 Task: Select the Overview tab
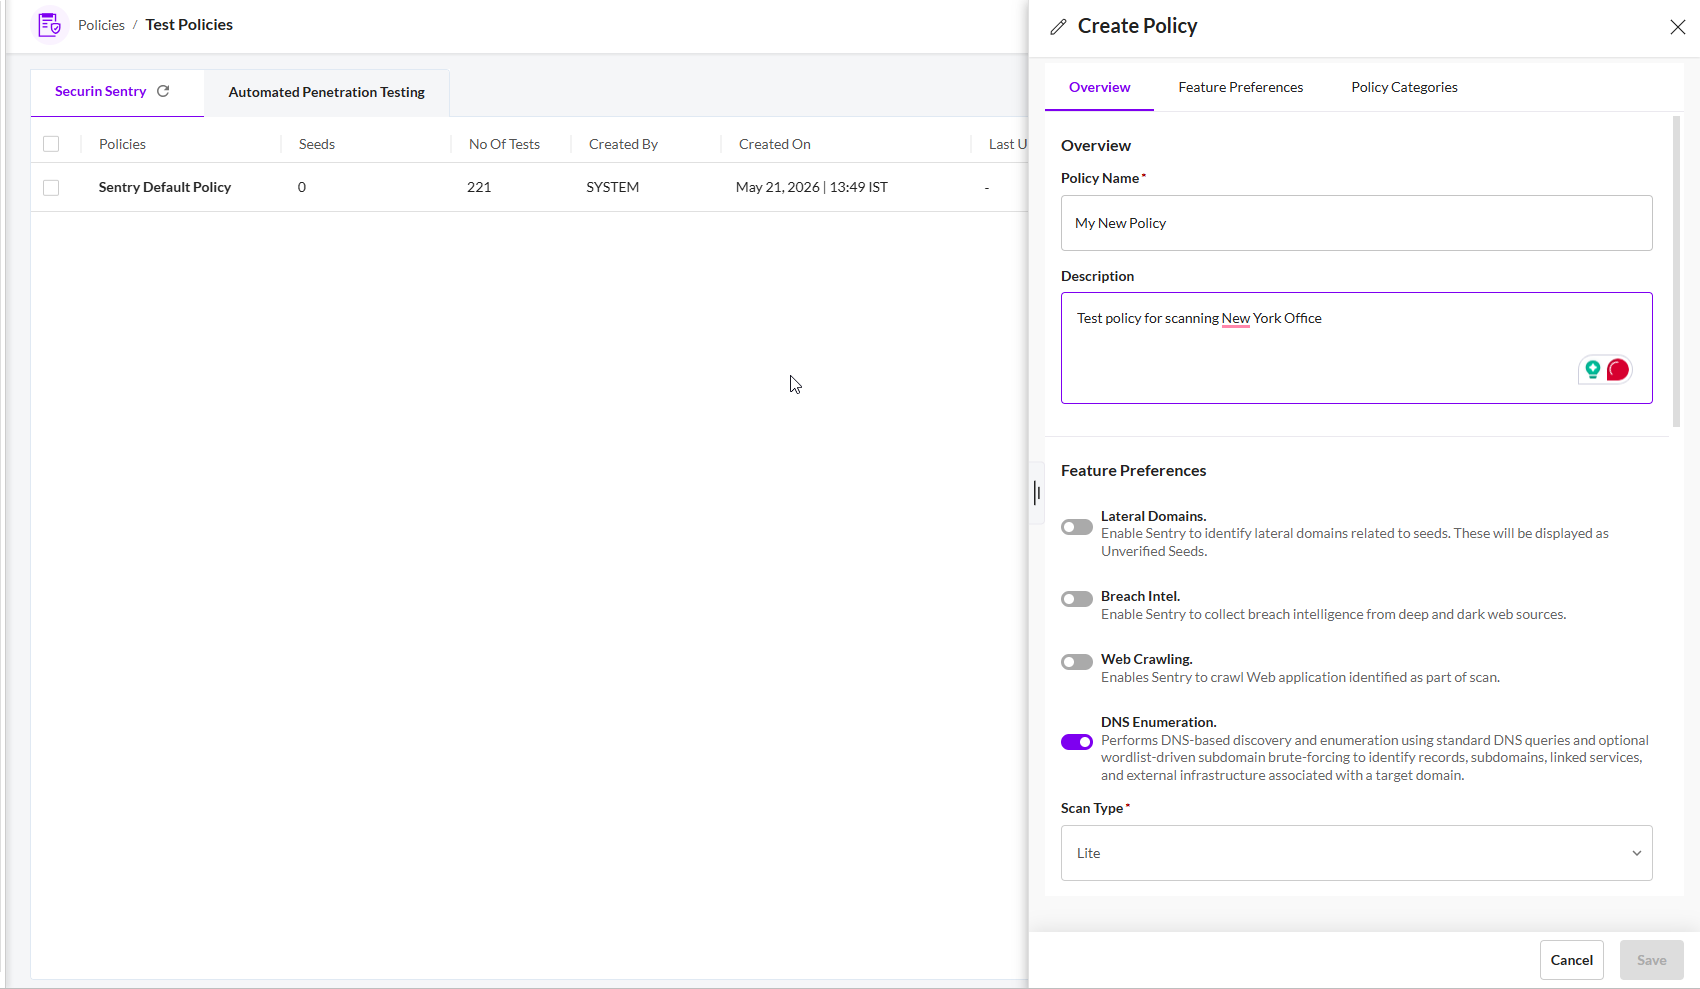click(x=1099, y=87)
